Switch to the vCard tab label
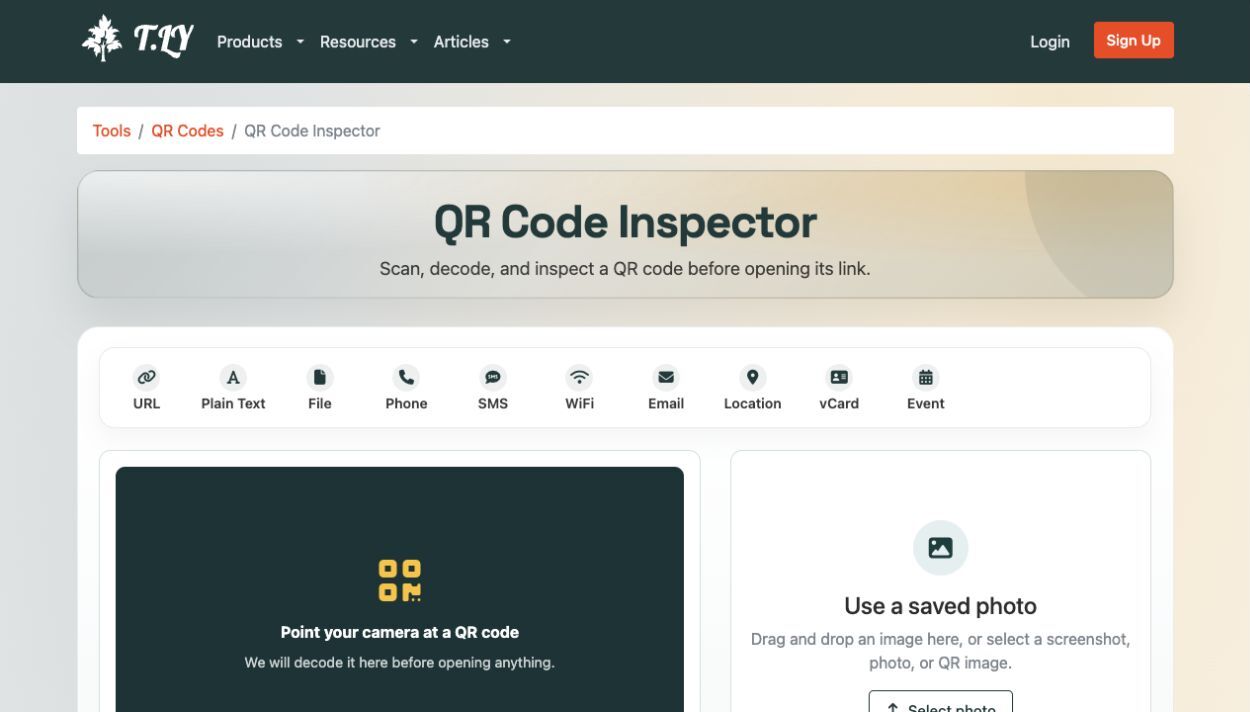This screenshot has width=1250, height=712. [839, 403]
